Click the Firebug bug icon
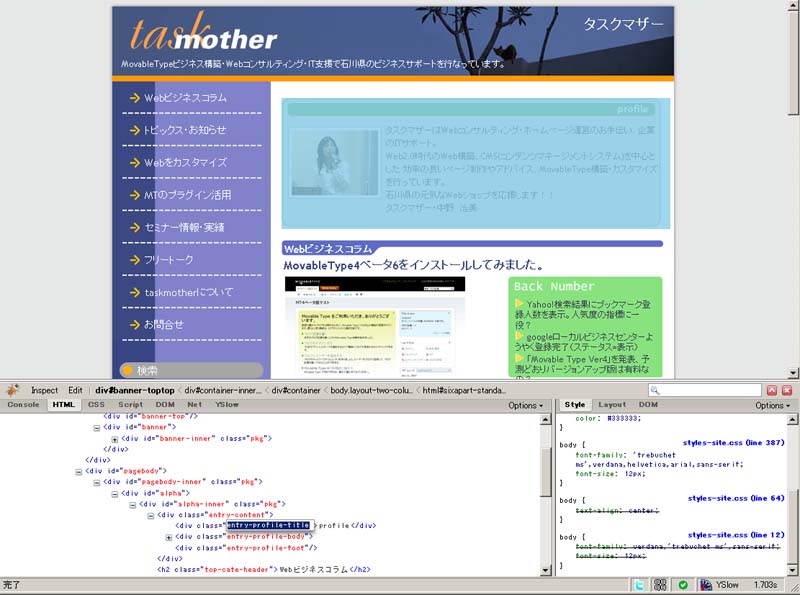 pos(12,390)
